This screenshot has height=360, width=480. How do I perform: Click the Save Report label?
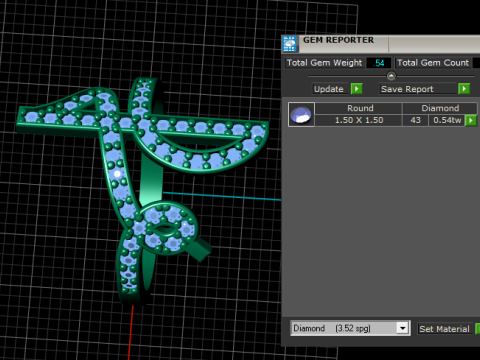pos(407,89)
